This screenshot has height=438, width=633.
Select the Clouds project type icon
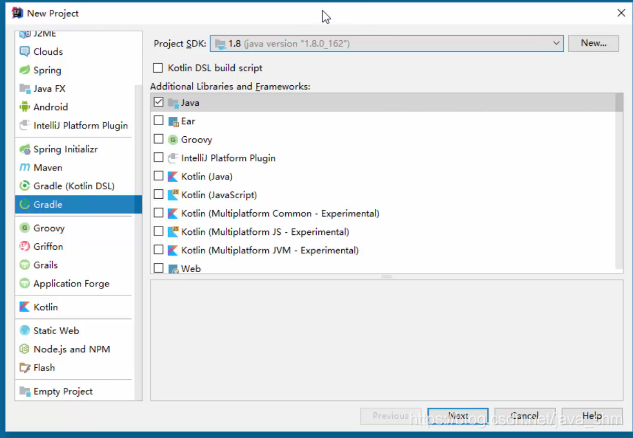click(25, 52)
